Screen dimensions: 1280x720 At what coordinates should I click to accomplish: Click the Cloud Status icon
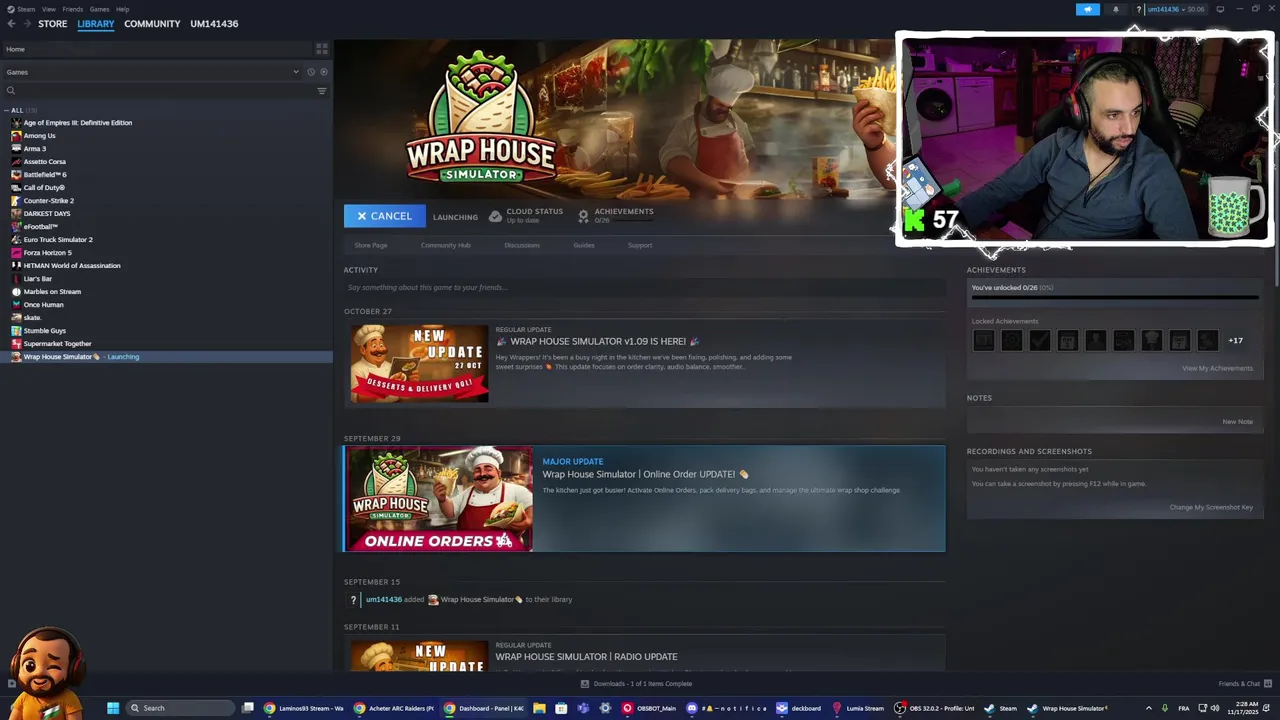(495, 216)
